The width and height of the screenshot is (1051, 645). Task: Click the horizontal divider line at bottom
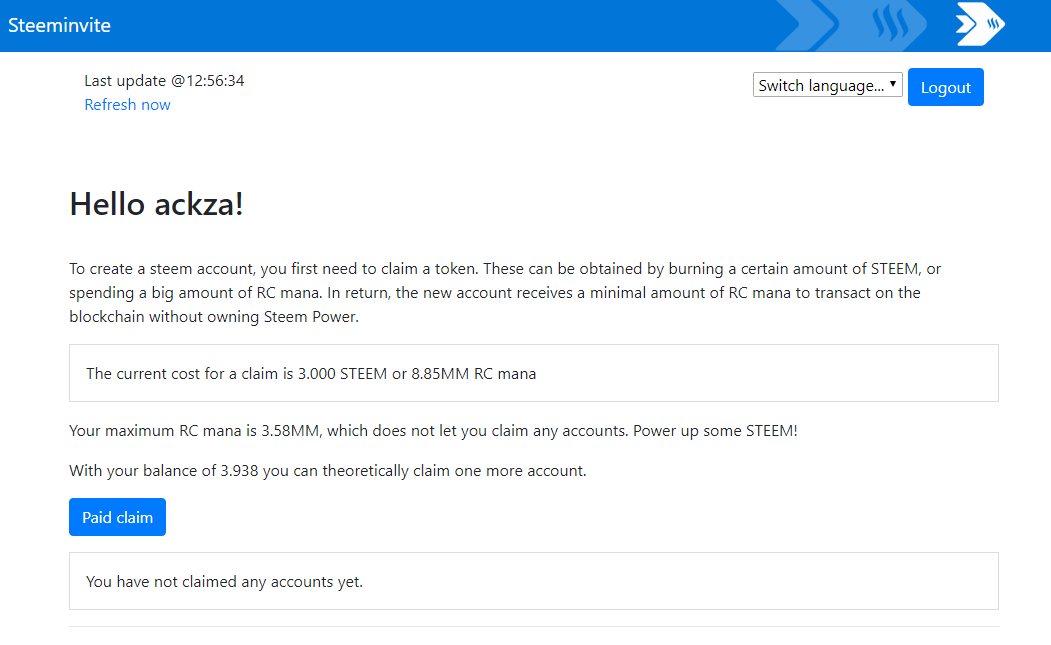[533, 626]
